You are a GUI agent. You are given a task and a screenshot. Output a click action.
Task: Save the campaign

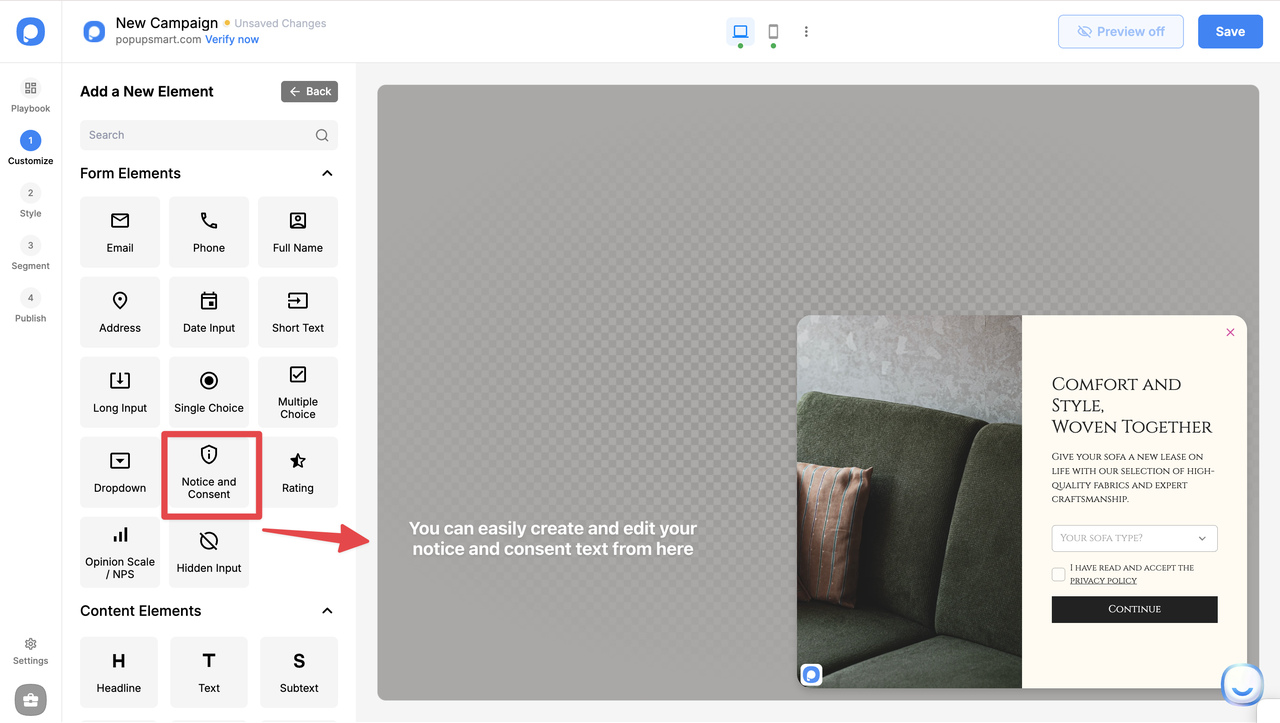[1230, 31]
